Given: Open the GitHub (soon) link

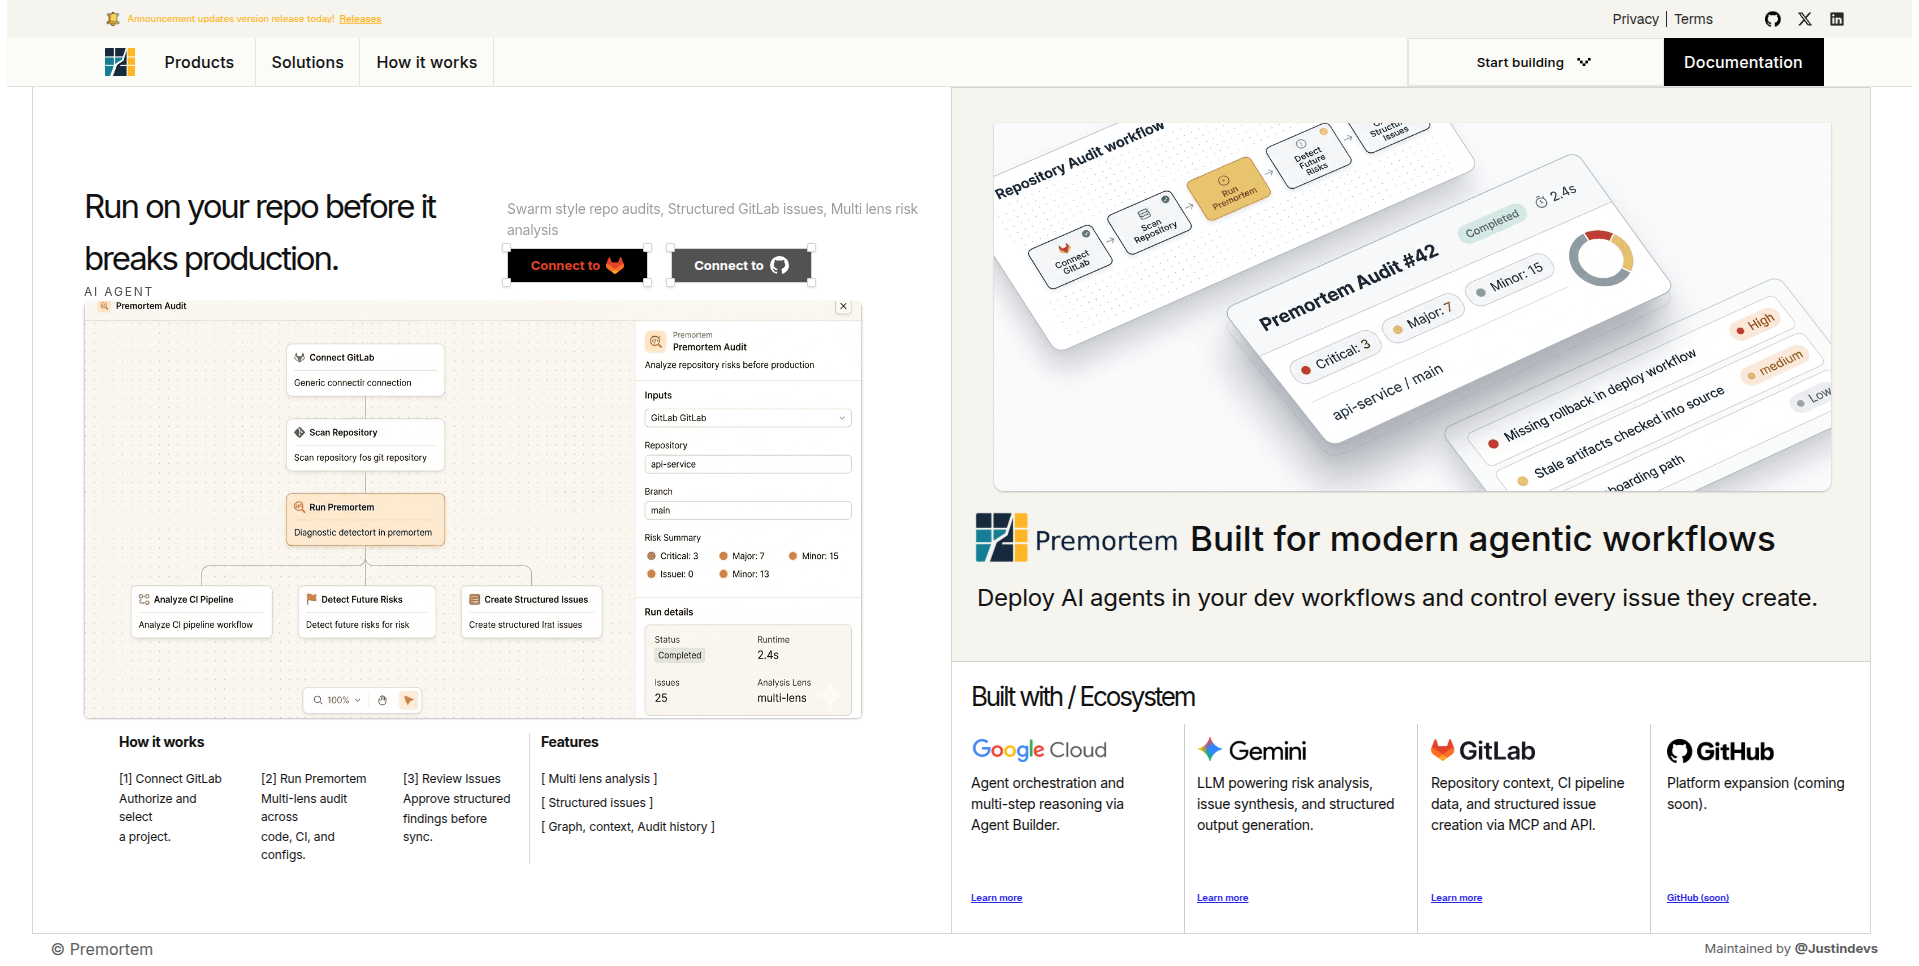Looking at the screenshot, I should click(1698, 898).
